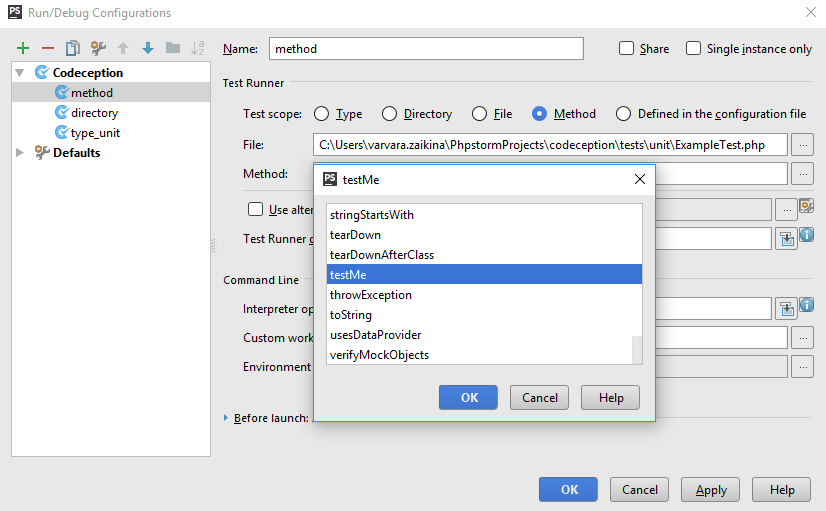Viewport: 826px width, 511px height.
Task: Cancel the testMe method dialog
Action: pos(539,398)
